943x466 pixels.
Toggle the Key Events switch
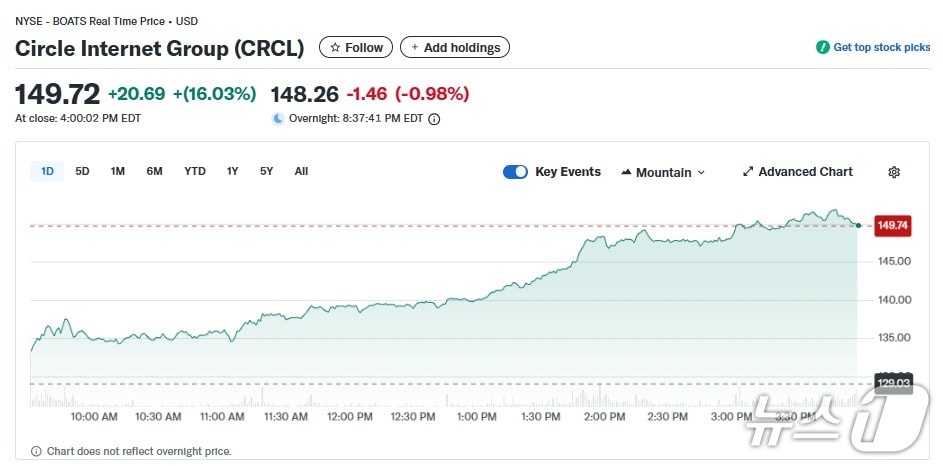pos(515,172)
